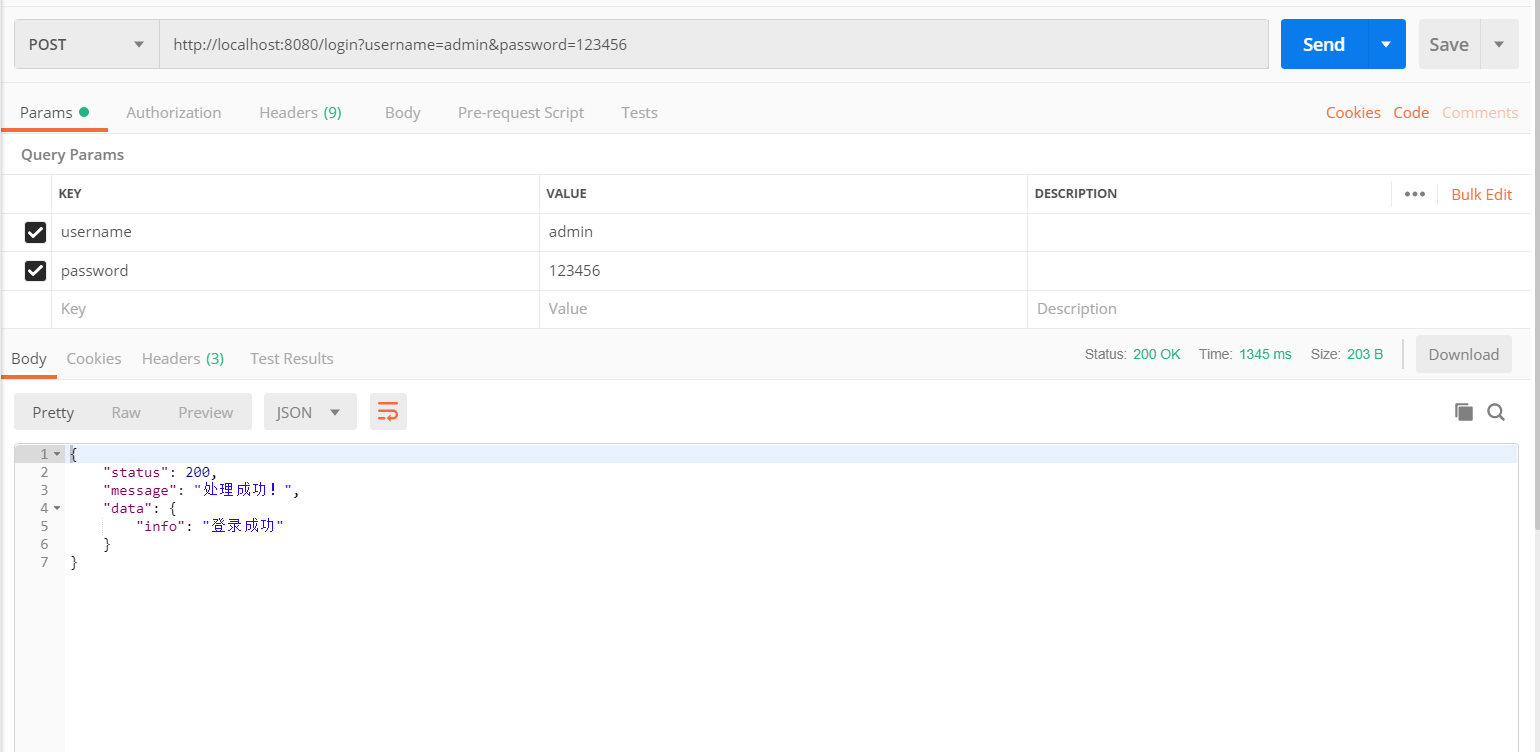Uncheck the username parameter checkbox
Viewport: 1540px width, 752px height.
coord(35,232)
